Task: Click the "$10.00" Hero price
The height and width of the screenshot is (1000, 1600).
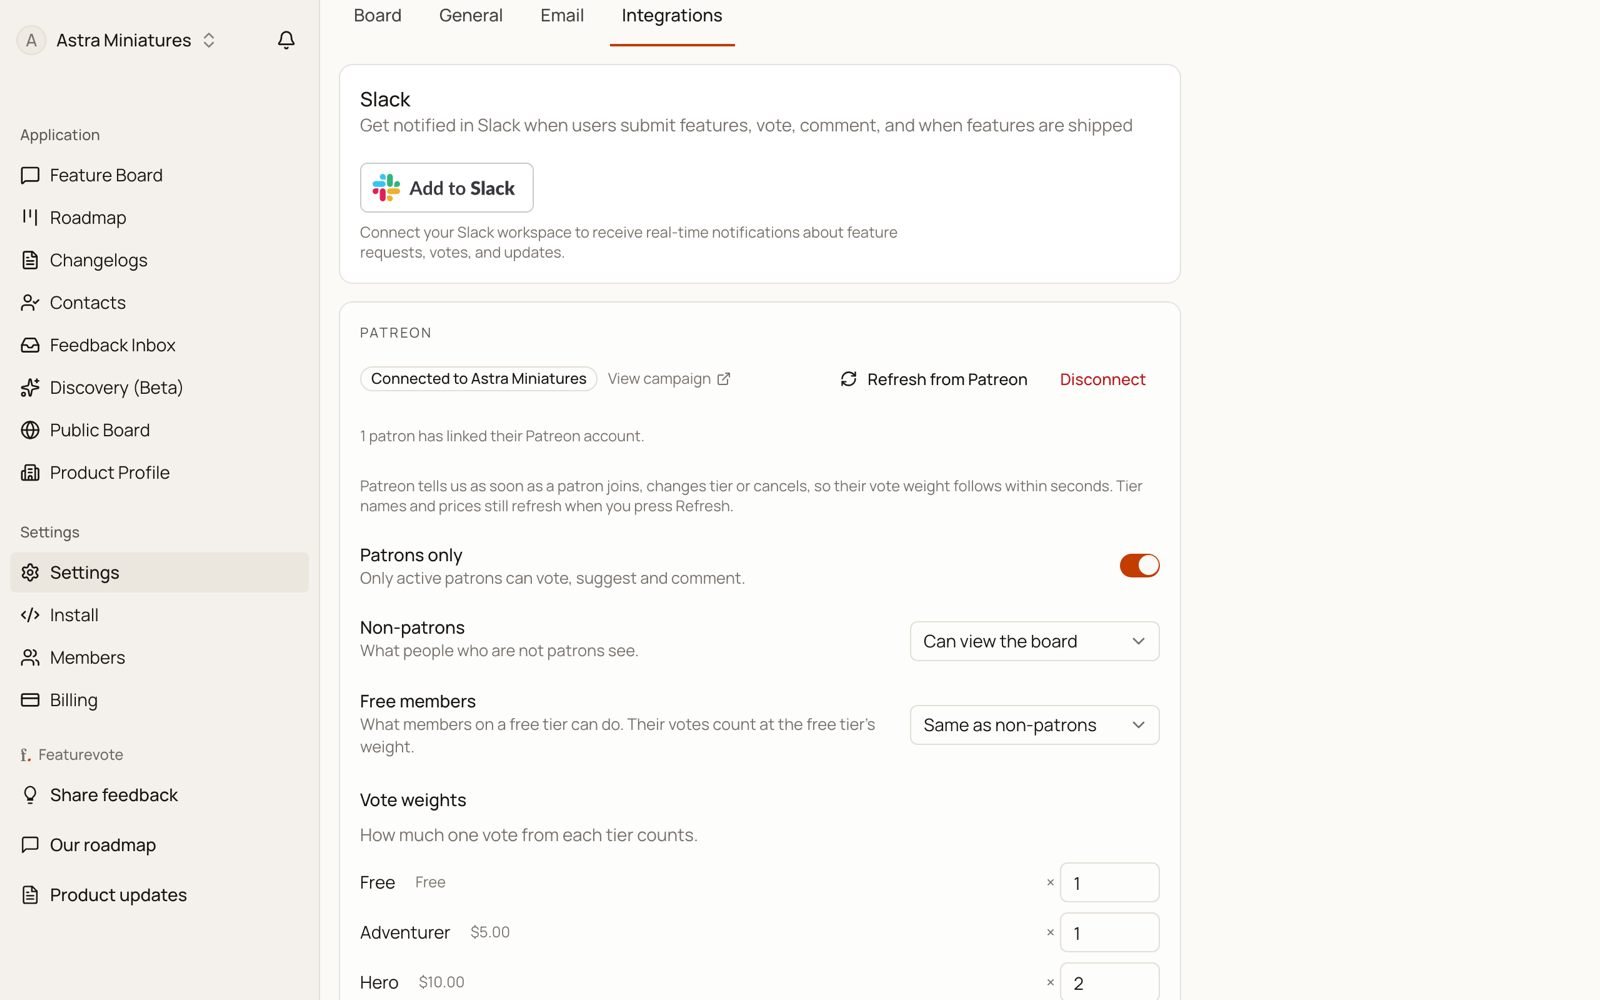Action: pos(441,982)
